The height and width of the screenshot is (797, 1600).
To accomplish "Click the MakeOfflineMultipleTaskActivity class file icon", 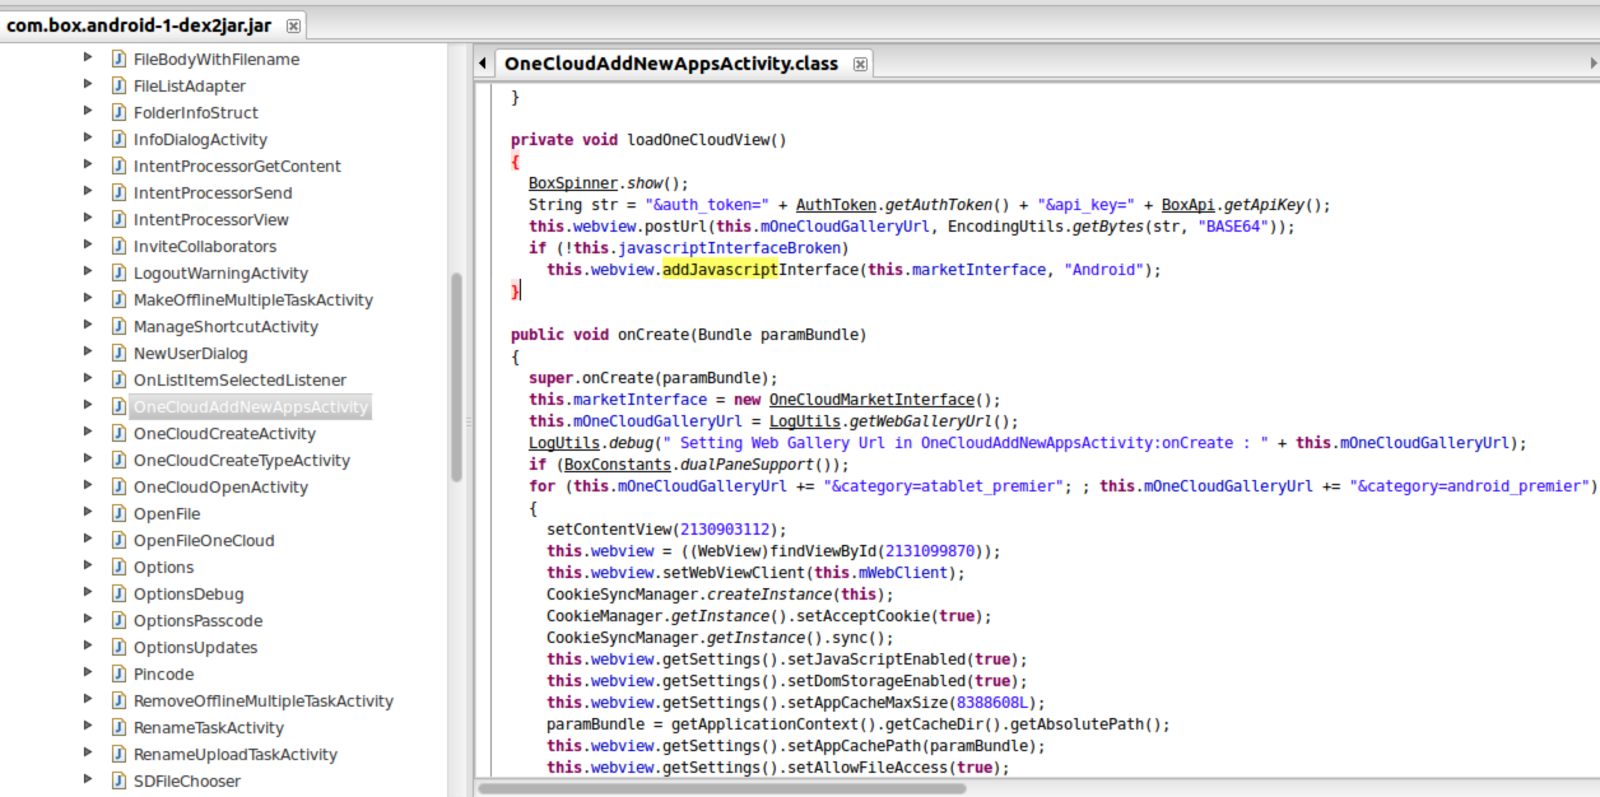I will click(x=119, y=300).
